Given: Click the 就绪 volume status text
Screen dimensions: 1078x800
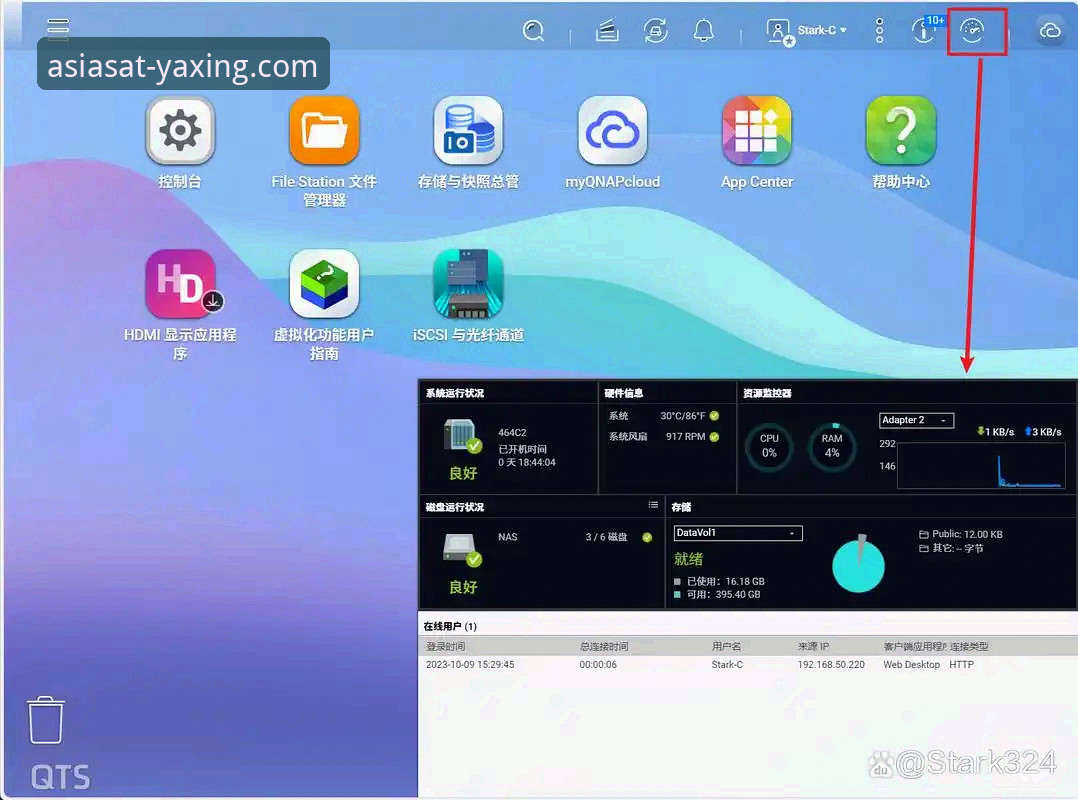Looking at the screenshot, I should click(688, 559).
